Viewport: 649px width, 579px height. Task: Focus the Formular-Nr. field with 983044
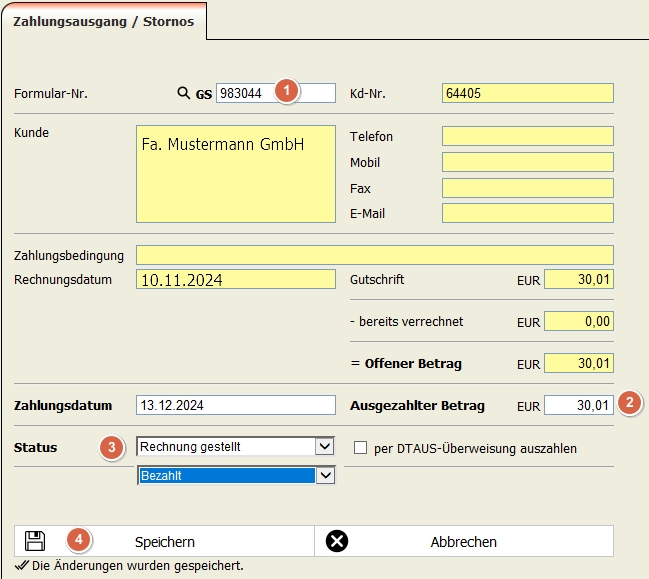click(x=276, y=93)
